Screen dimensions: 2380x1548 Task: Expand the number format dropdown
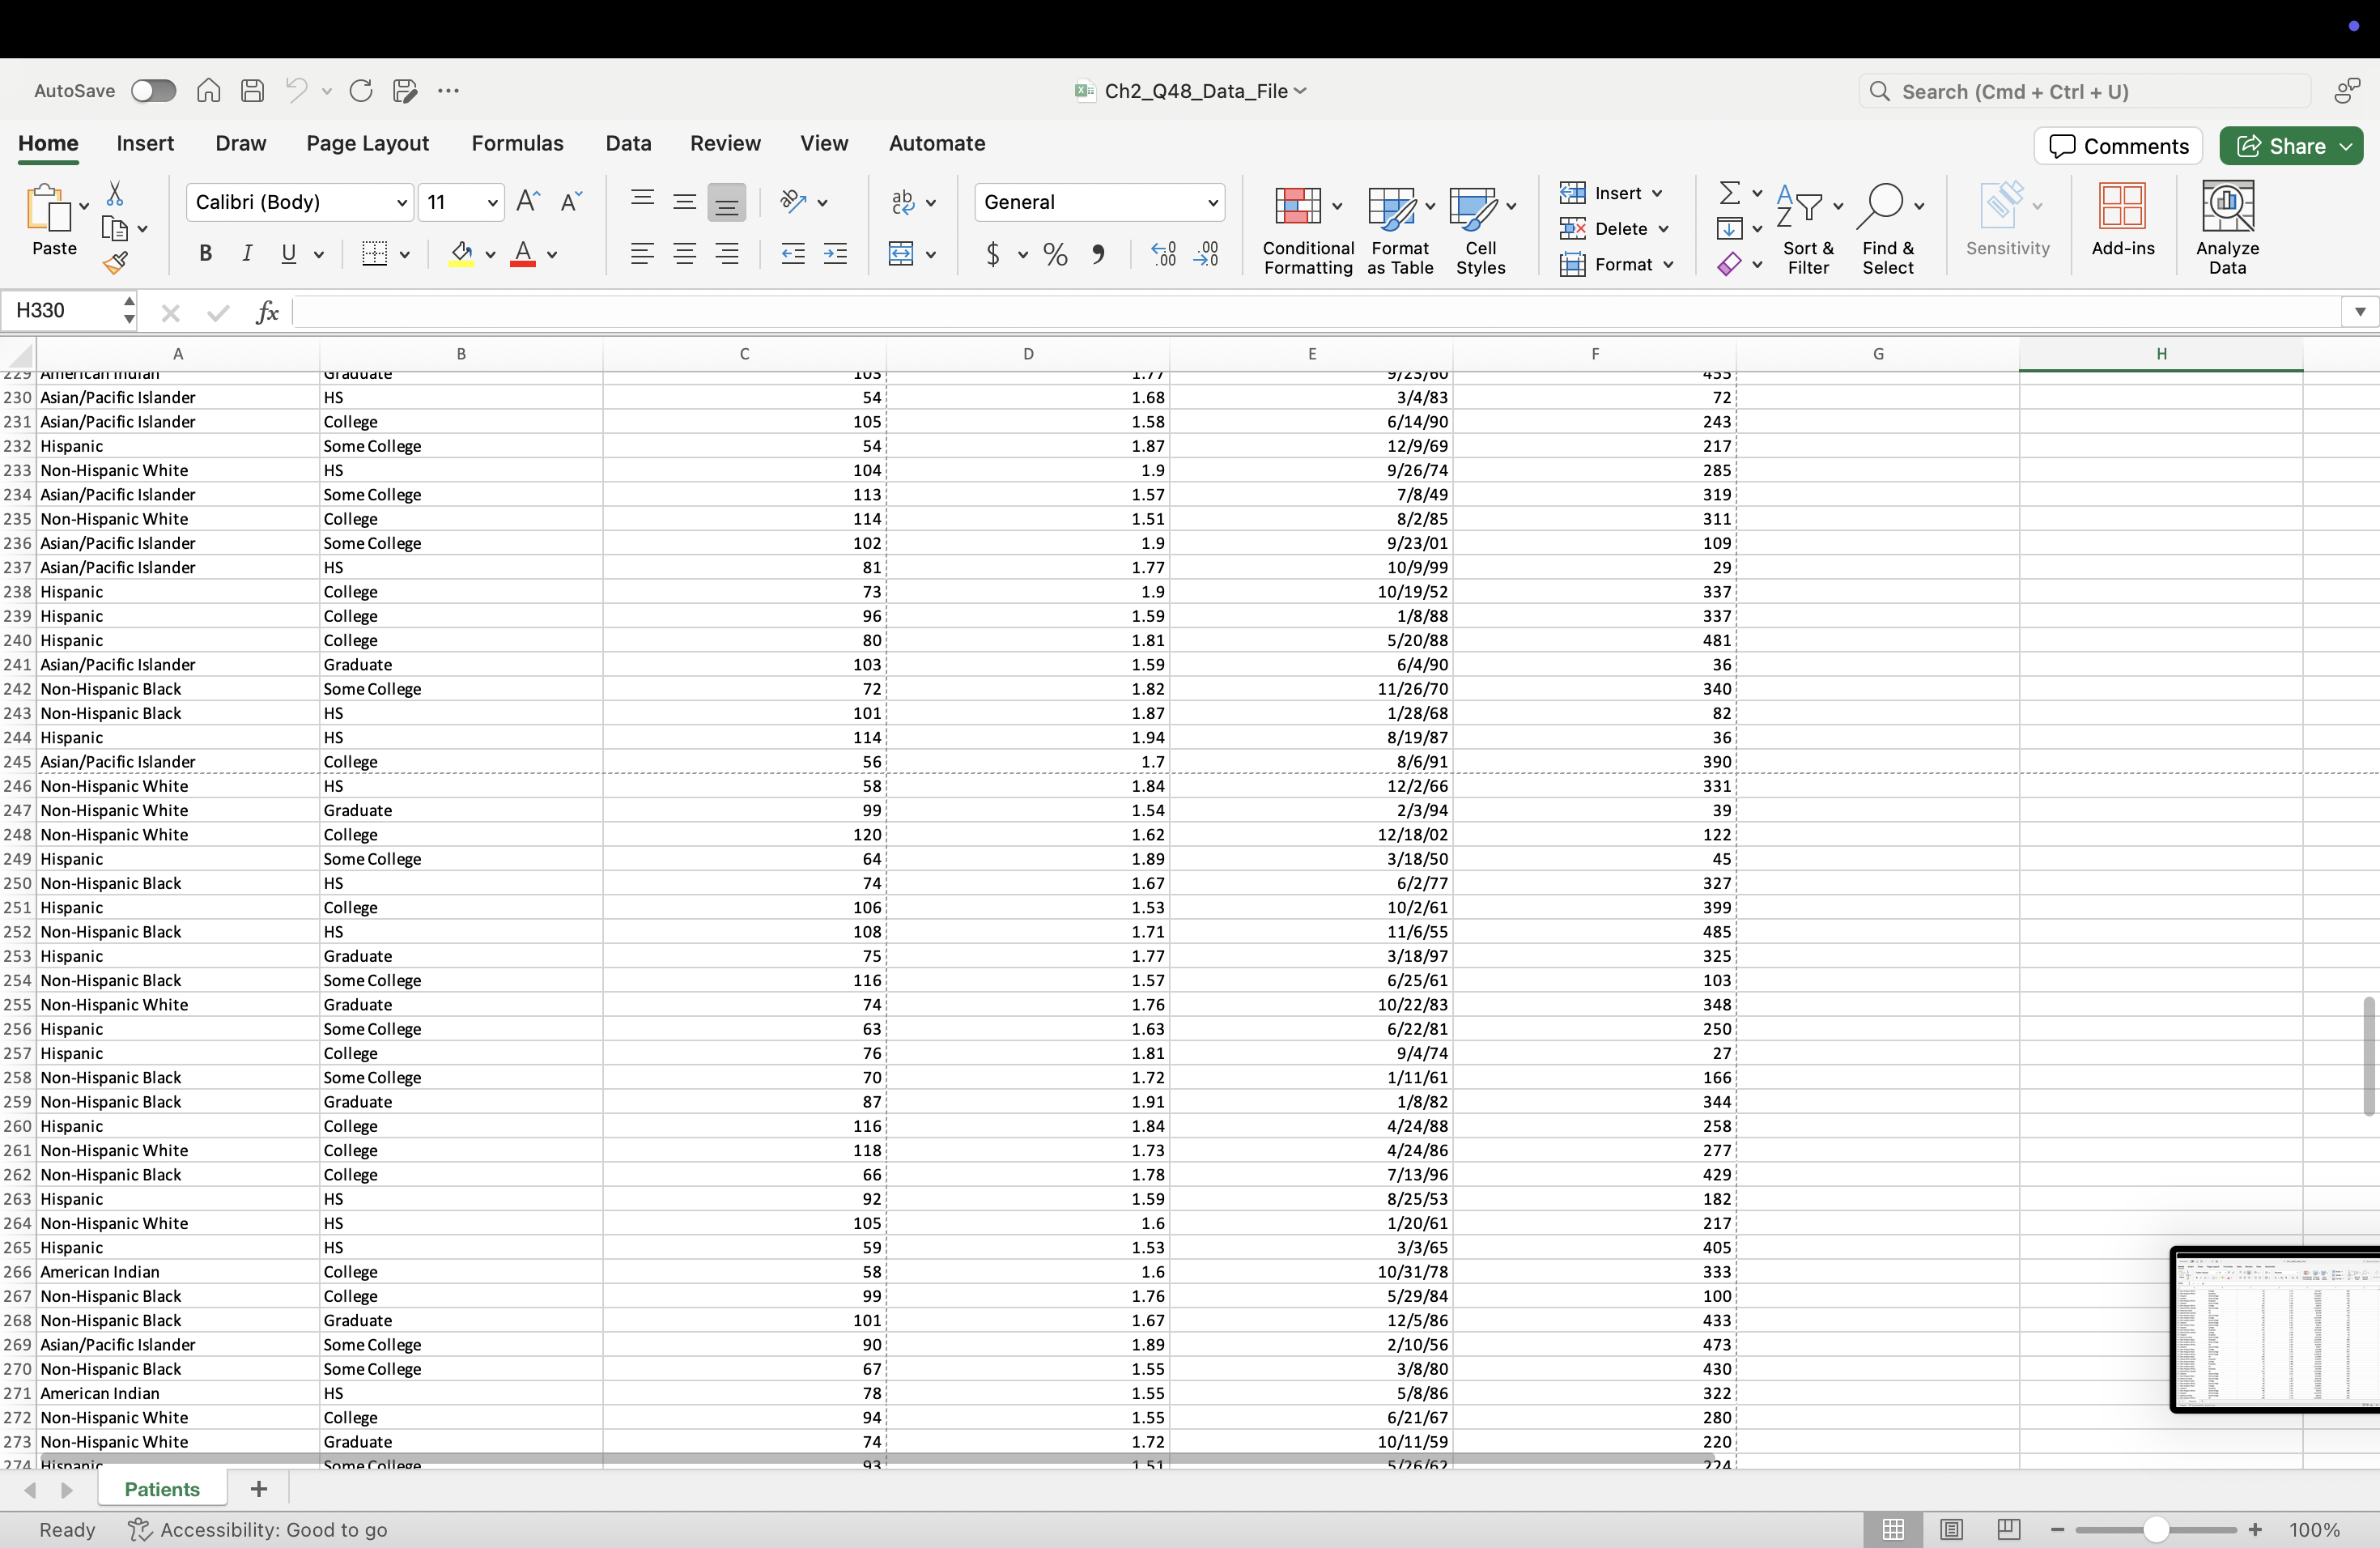click(1212, 203)
